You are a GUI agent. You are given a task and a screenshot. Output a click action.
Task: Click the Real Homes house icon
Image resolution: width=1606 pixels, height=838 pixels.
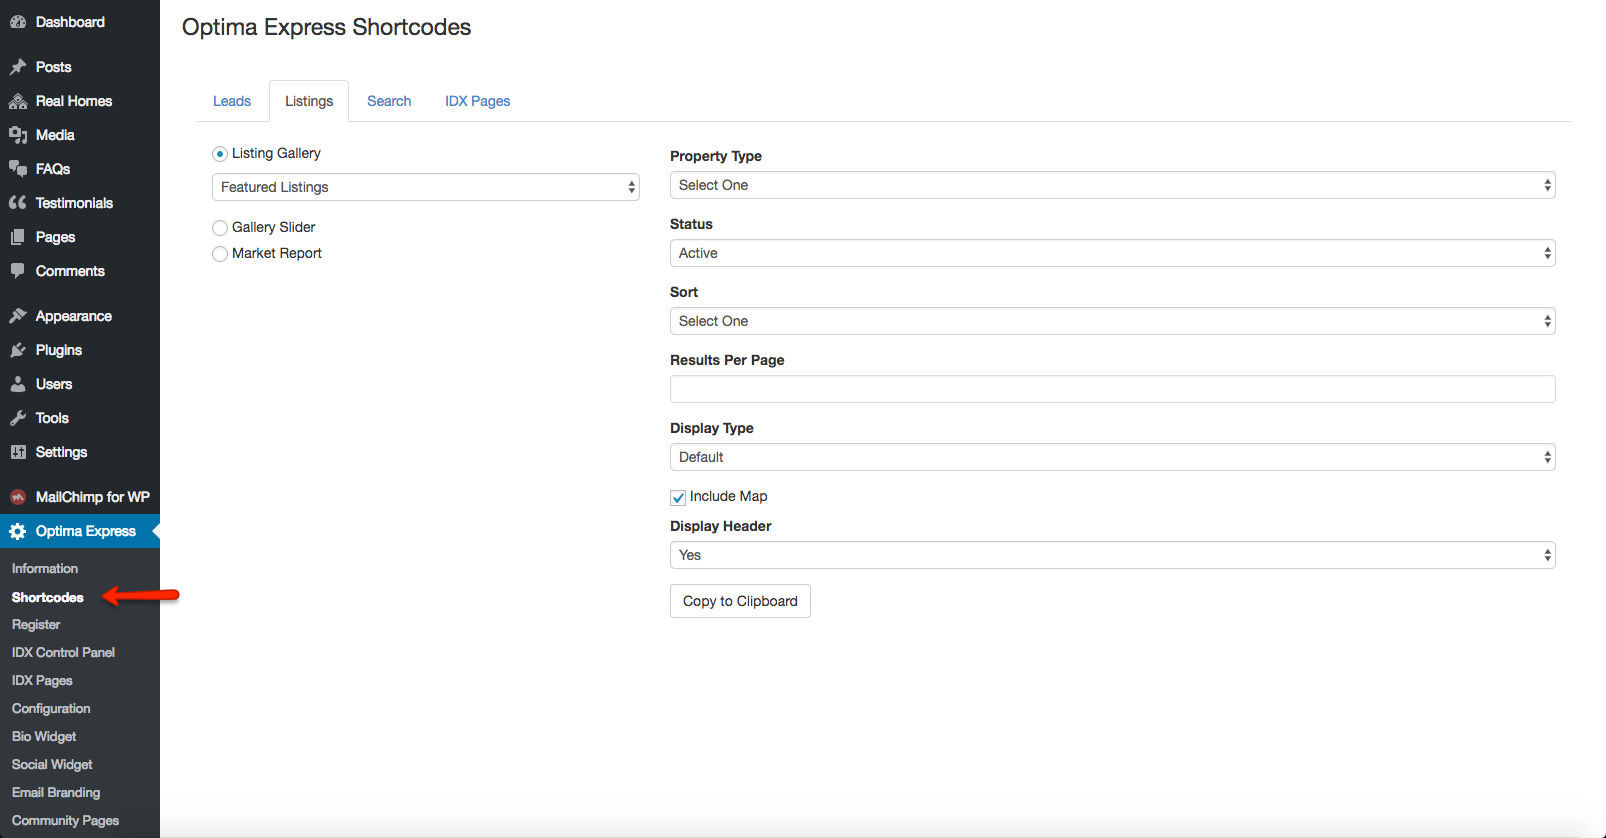[x=18, y=101]
